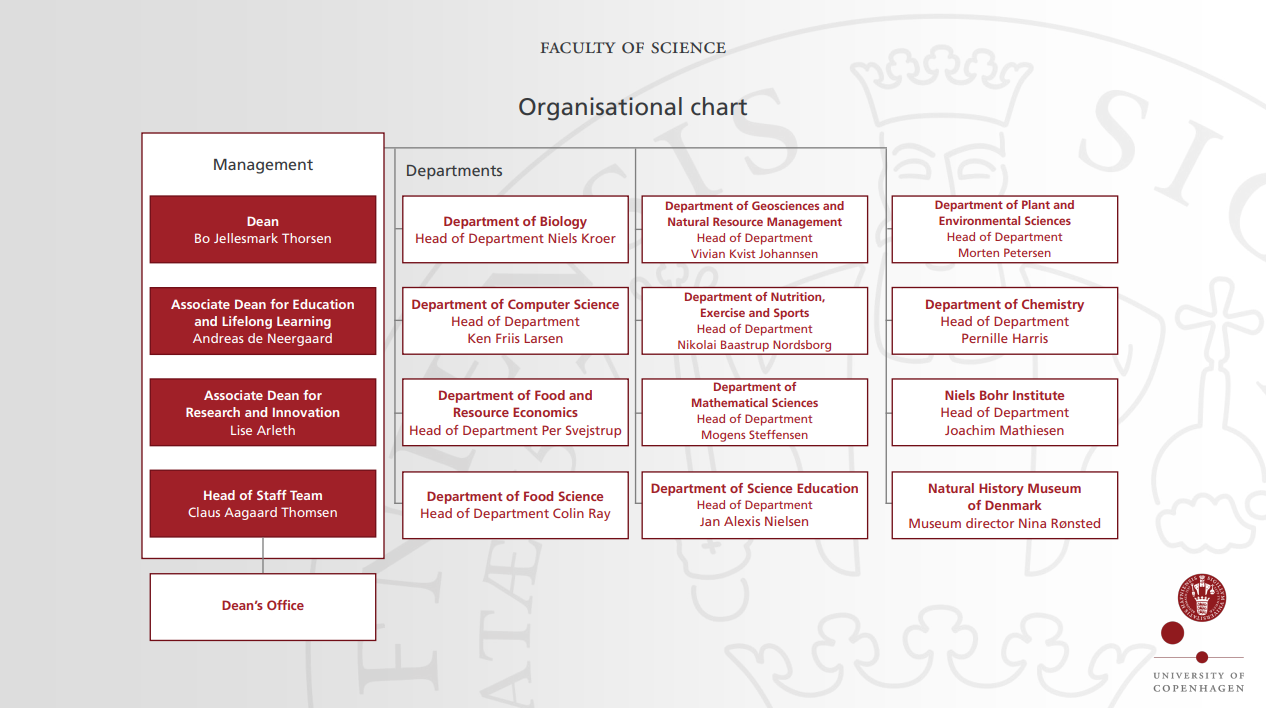Click the Department of Nutrition, Exercise and Sports box

(754, 320)
